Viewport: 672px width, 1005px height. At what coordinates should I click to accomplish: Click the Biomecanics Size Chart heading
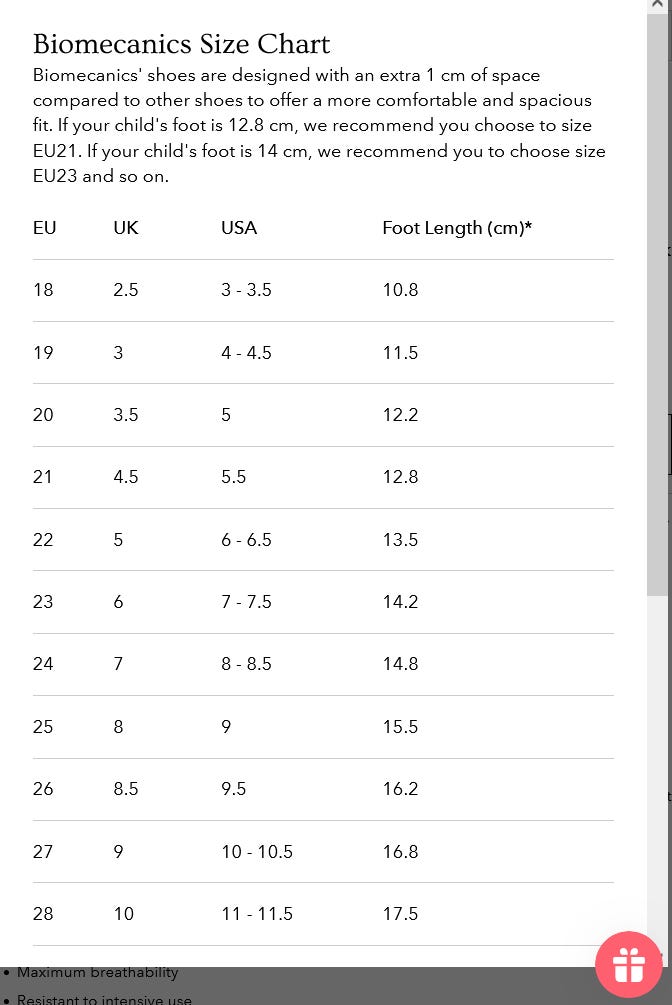(181, 44)
